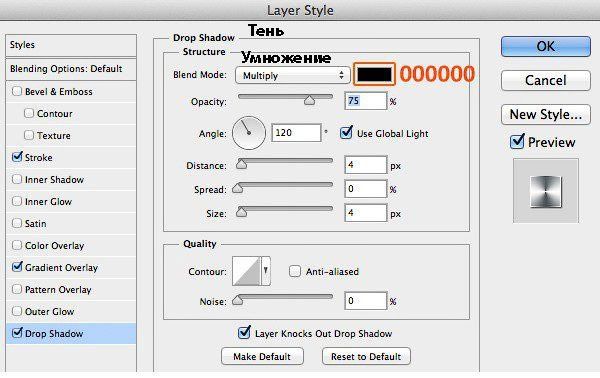
Task: Open the Blend Mode Multiply dropdown
Action: point(292,75)
